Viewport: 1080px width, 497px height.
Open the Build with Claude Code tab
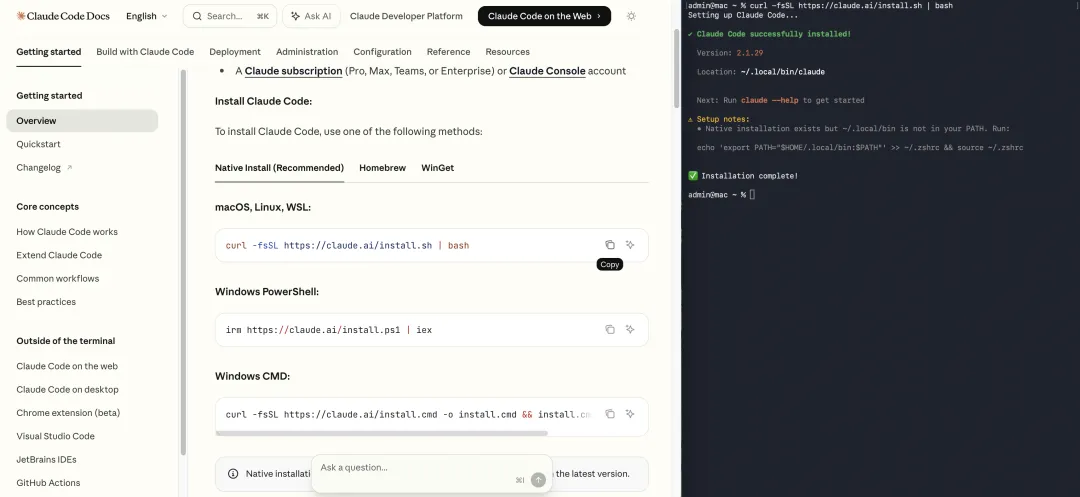coord(145,52)
